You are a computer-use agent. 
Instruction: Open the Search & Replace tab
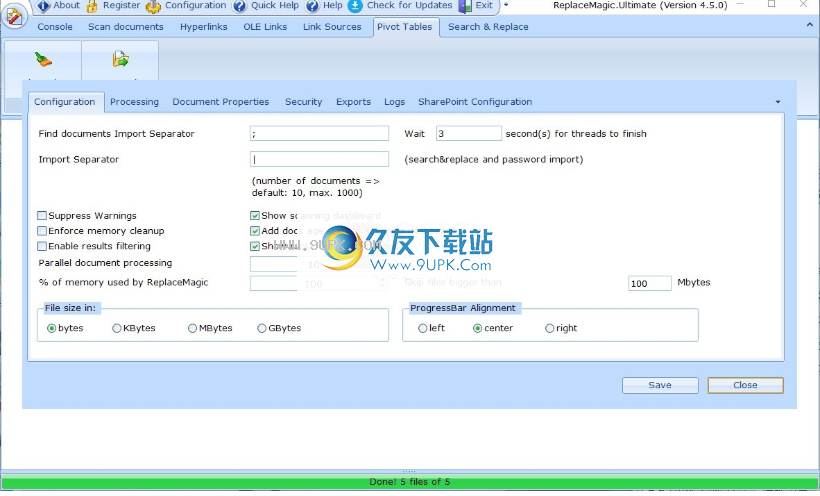[x=488, y=27]
